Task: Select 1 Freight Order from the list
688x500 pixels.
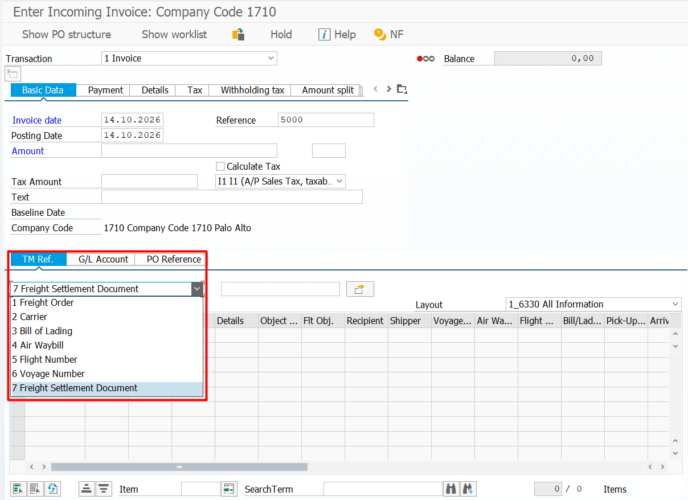Action: (x=107, y=303)
